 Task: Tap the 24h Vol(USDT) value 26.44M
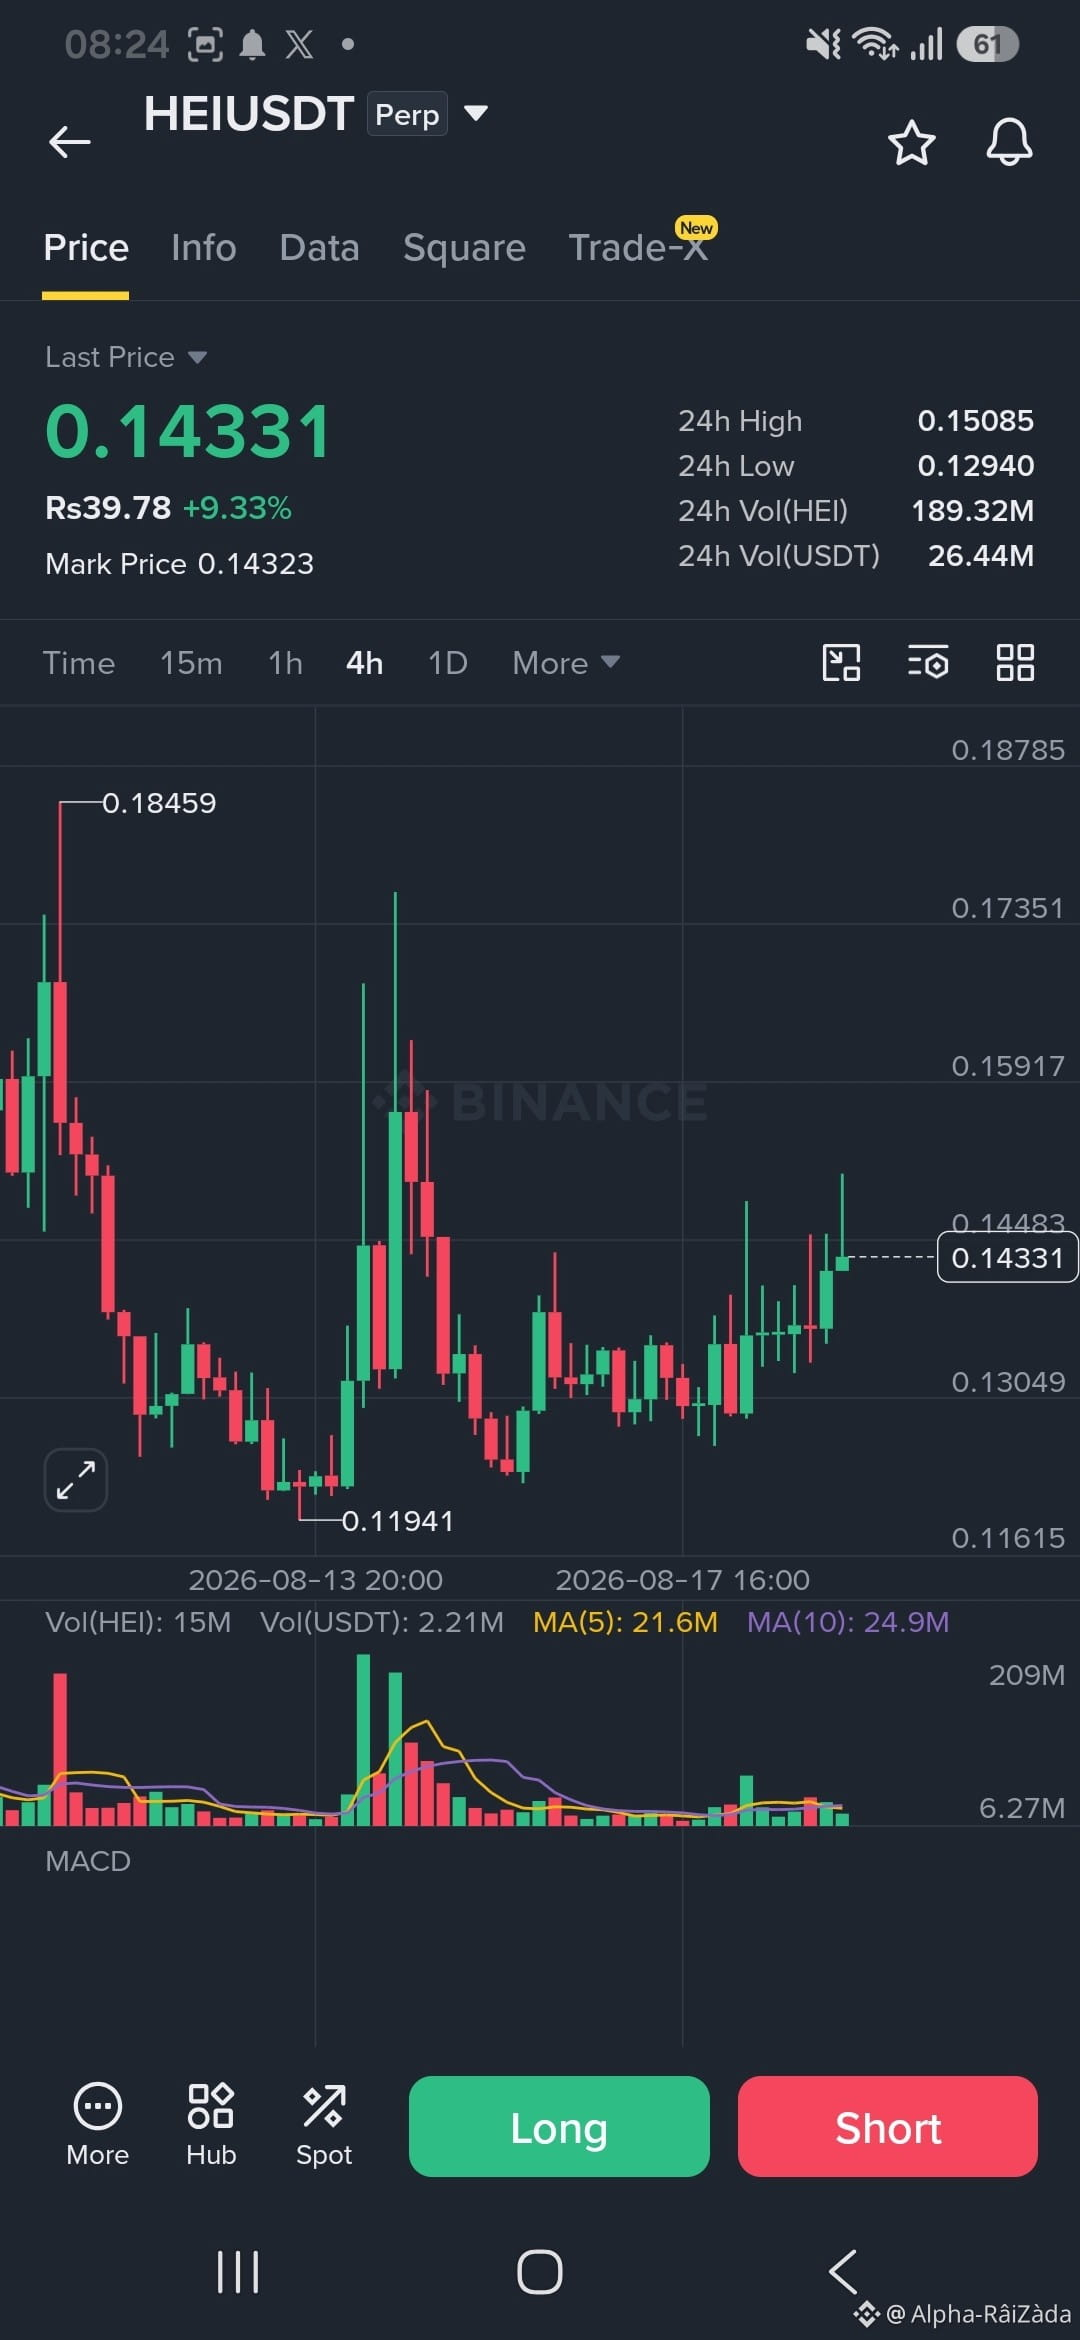pyautogui.click(x=981, y=556)
